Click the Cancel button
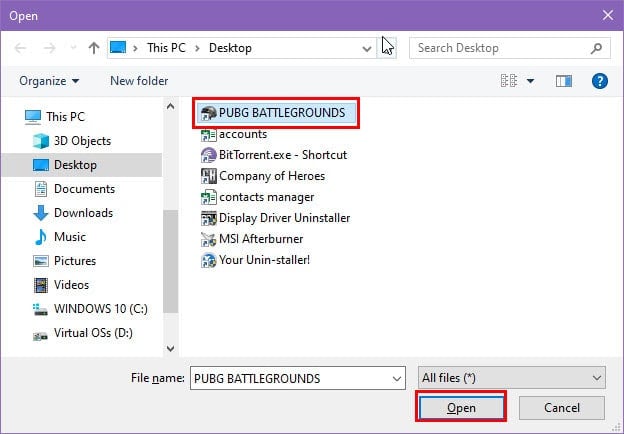624x434 pixels. [x=562, y=408]
